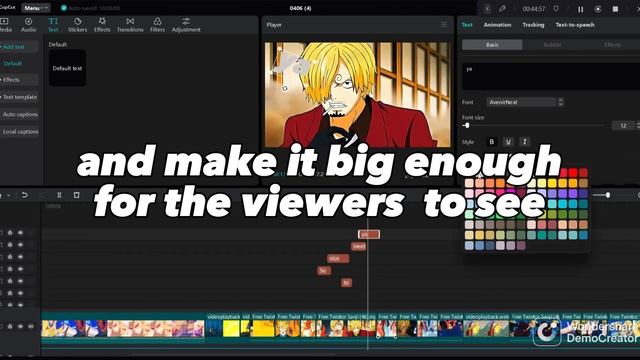Select the 'So' text clip on timeline

coord(324,271)
